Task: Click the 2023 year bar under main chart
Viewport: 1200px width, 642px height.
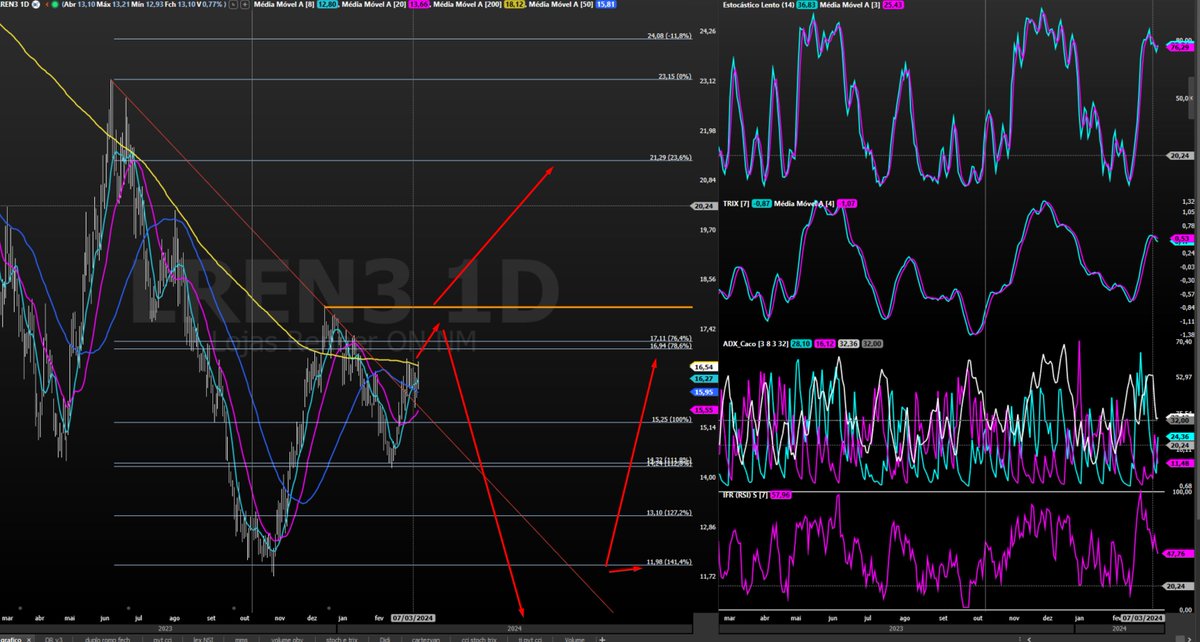Action: 166,627
